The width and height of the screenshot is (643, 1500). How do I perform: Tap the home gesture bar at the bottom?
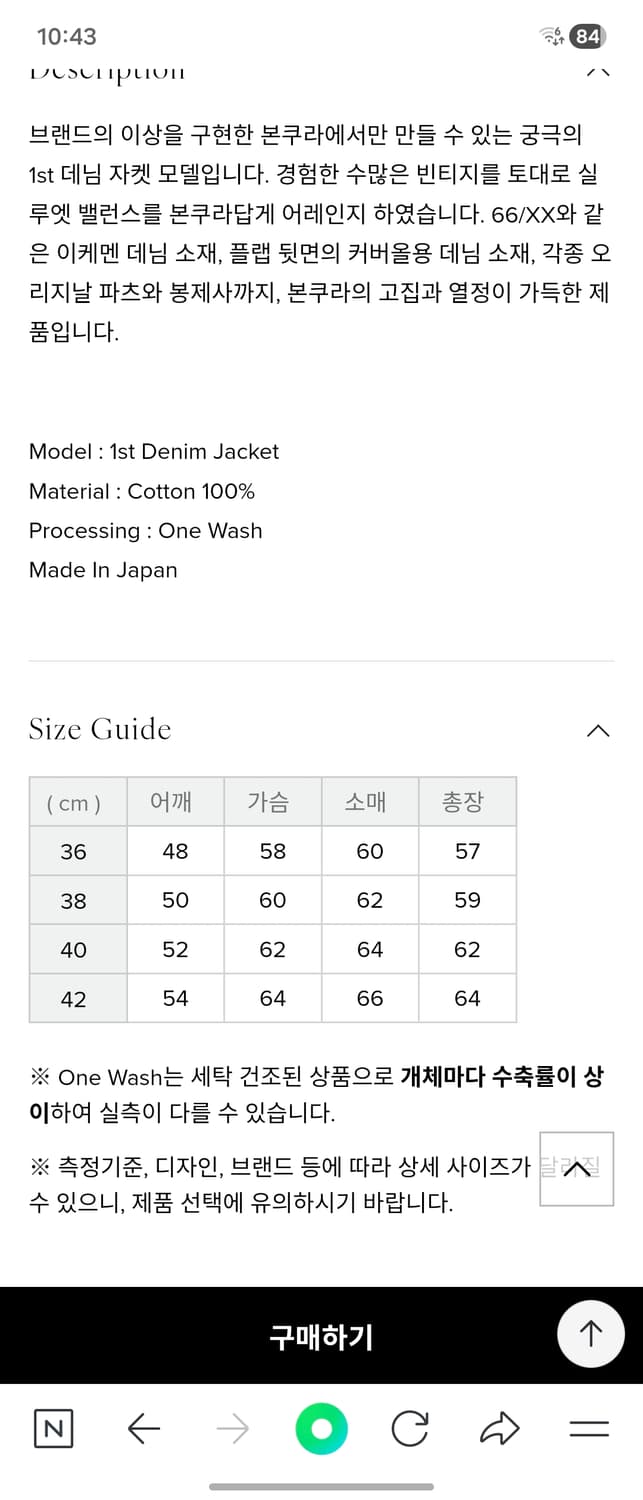point(321,1487)
